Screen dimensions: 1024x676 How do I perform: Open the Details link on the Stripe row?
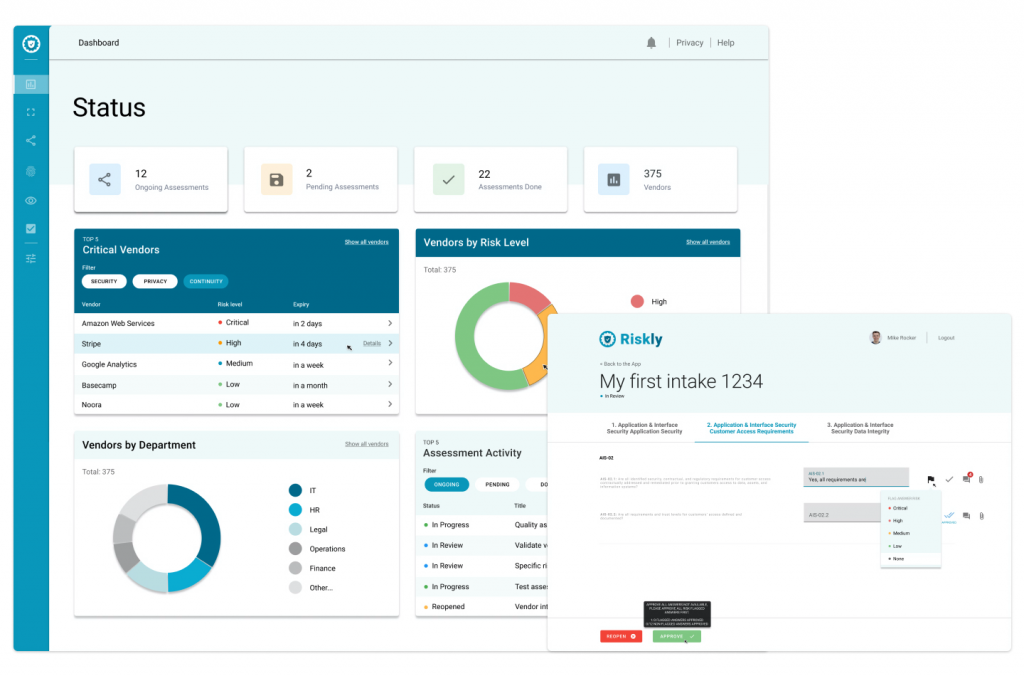point(372,344)
